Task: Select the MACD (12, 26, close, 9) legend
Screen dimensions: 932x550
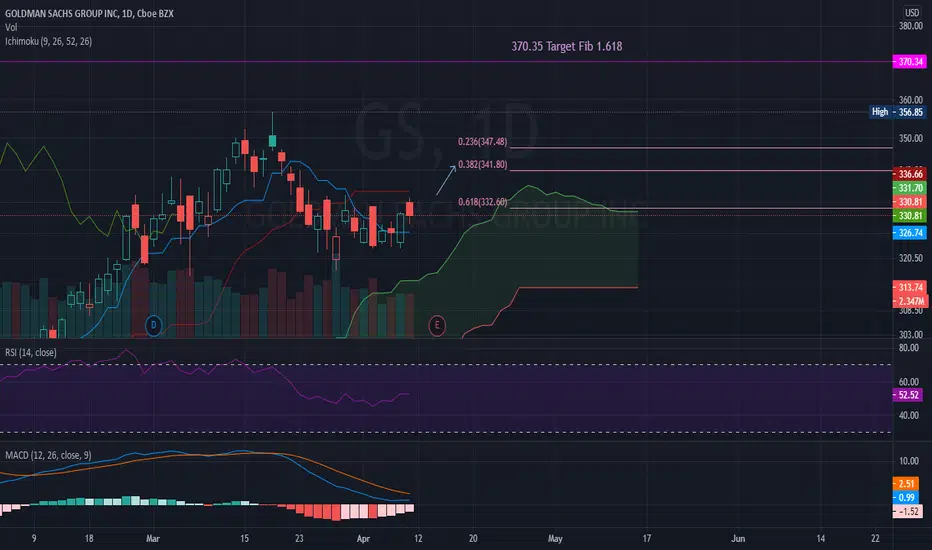Action: [x=48, y=455]
